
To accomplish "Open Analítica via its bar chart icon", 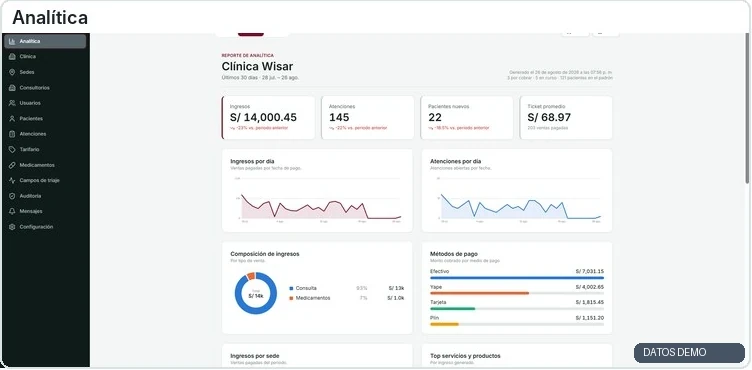I will coord(12,41).
